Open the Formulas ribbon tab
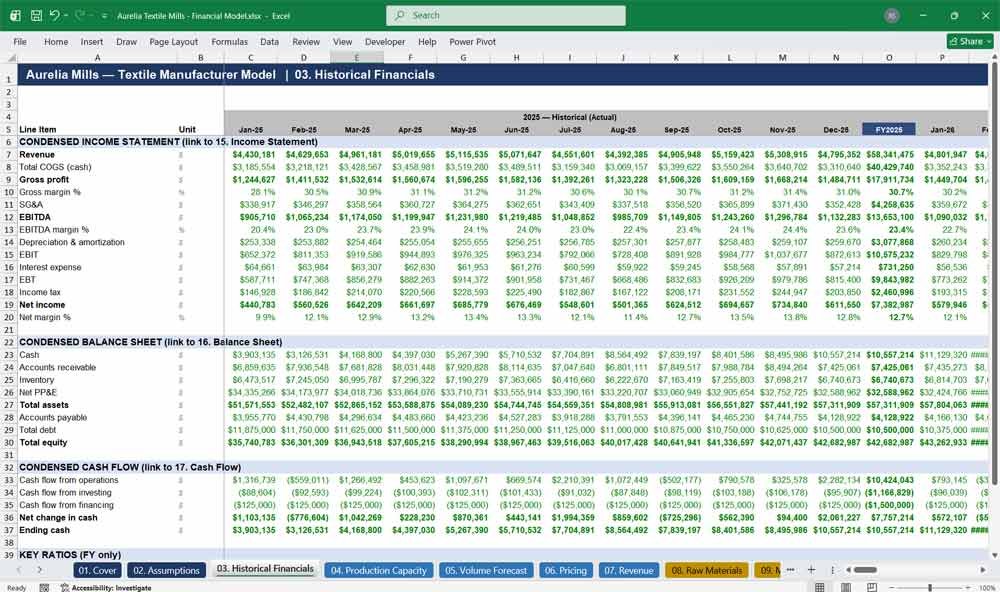 pyautogui.click(x=230, y=41)
